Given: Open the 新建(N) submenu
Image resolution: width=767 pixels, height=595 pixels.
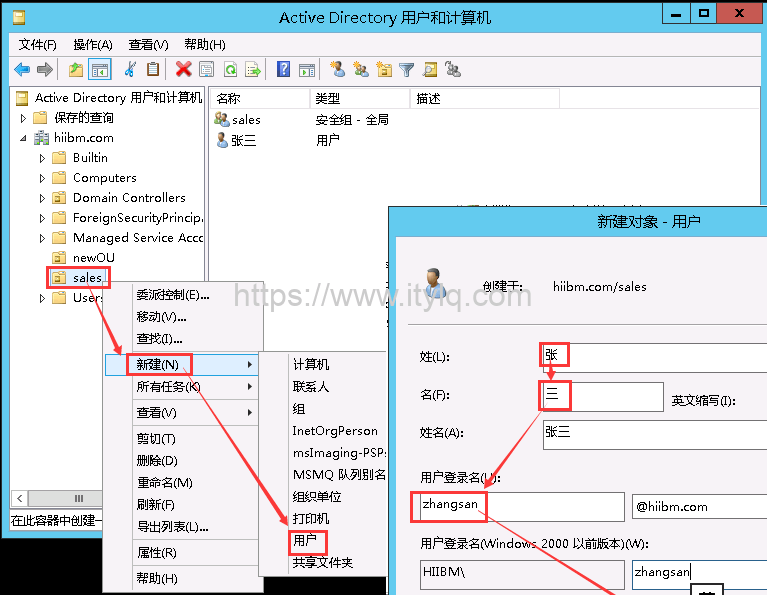Looking at the screenshot, I should (x=181, y=365).
